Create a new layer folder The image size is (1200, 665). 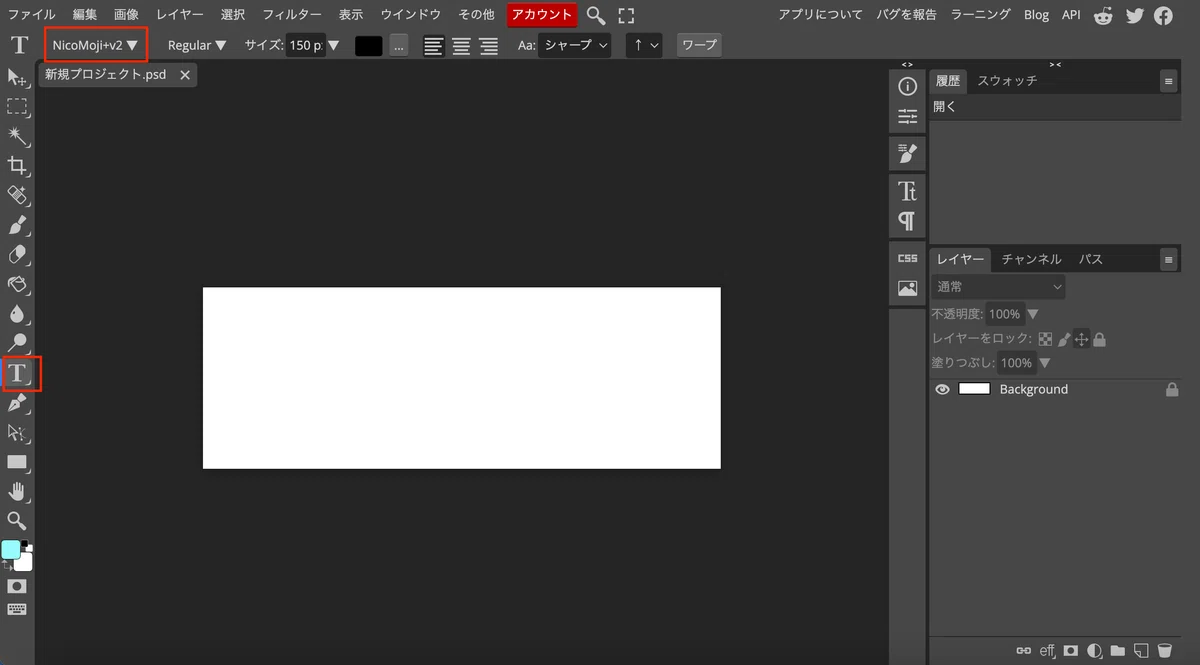click(1118, 650)
